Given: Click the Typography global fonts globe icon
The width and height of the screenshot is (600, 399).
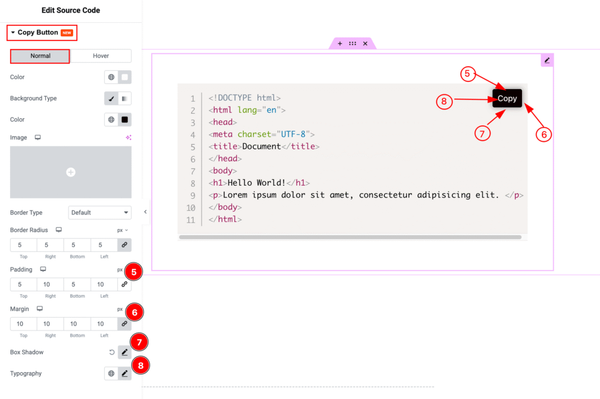Looking at the screenshot, I should 111,373.
